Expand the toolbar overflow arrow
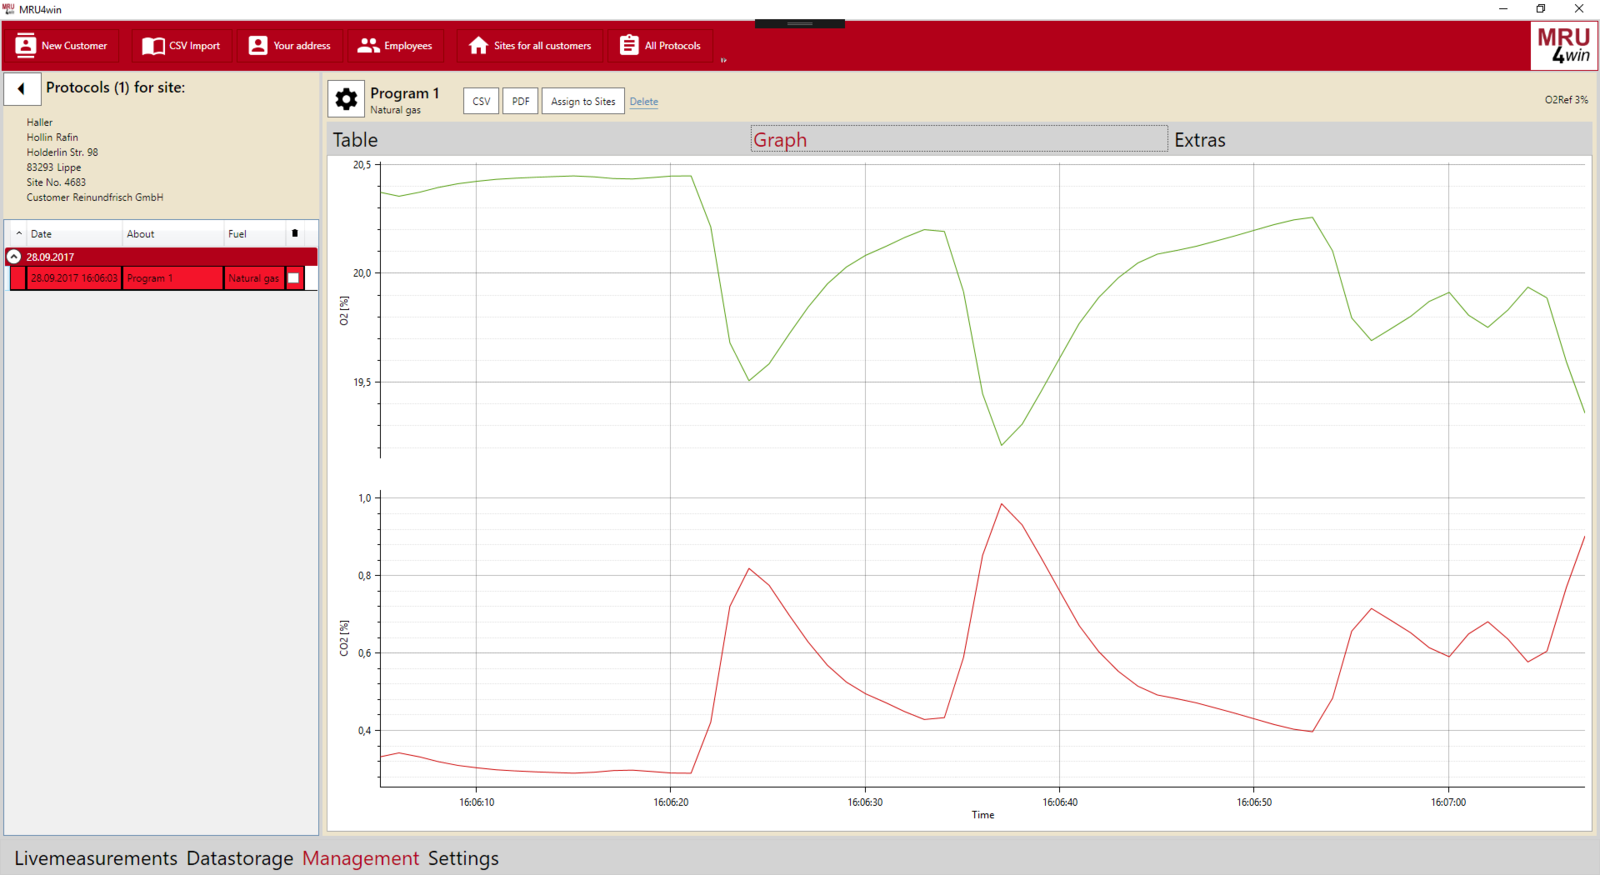Viewport: 1600px width, 875px height. [723, 60]
